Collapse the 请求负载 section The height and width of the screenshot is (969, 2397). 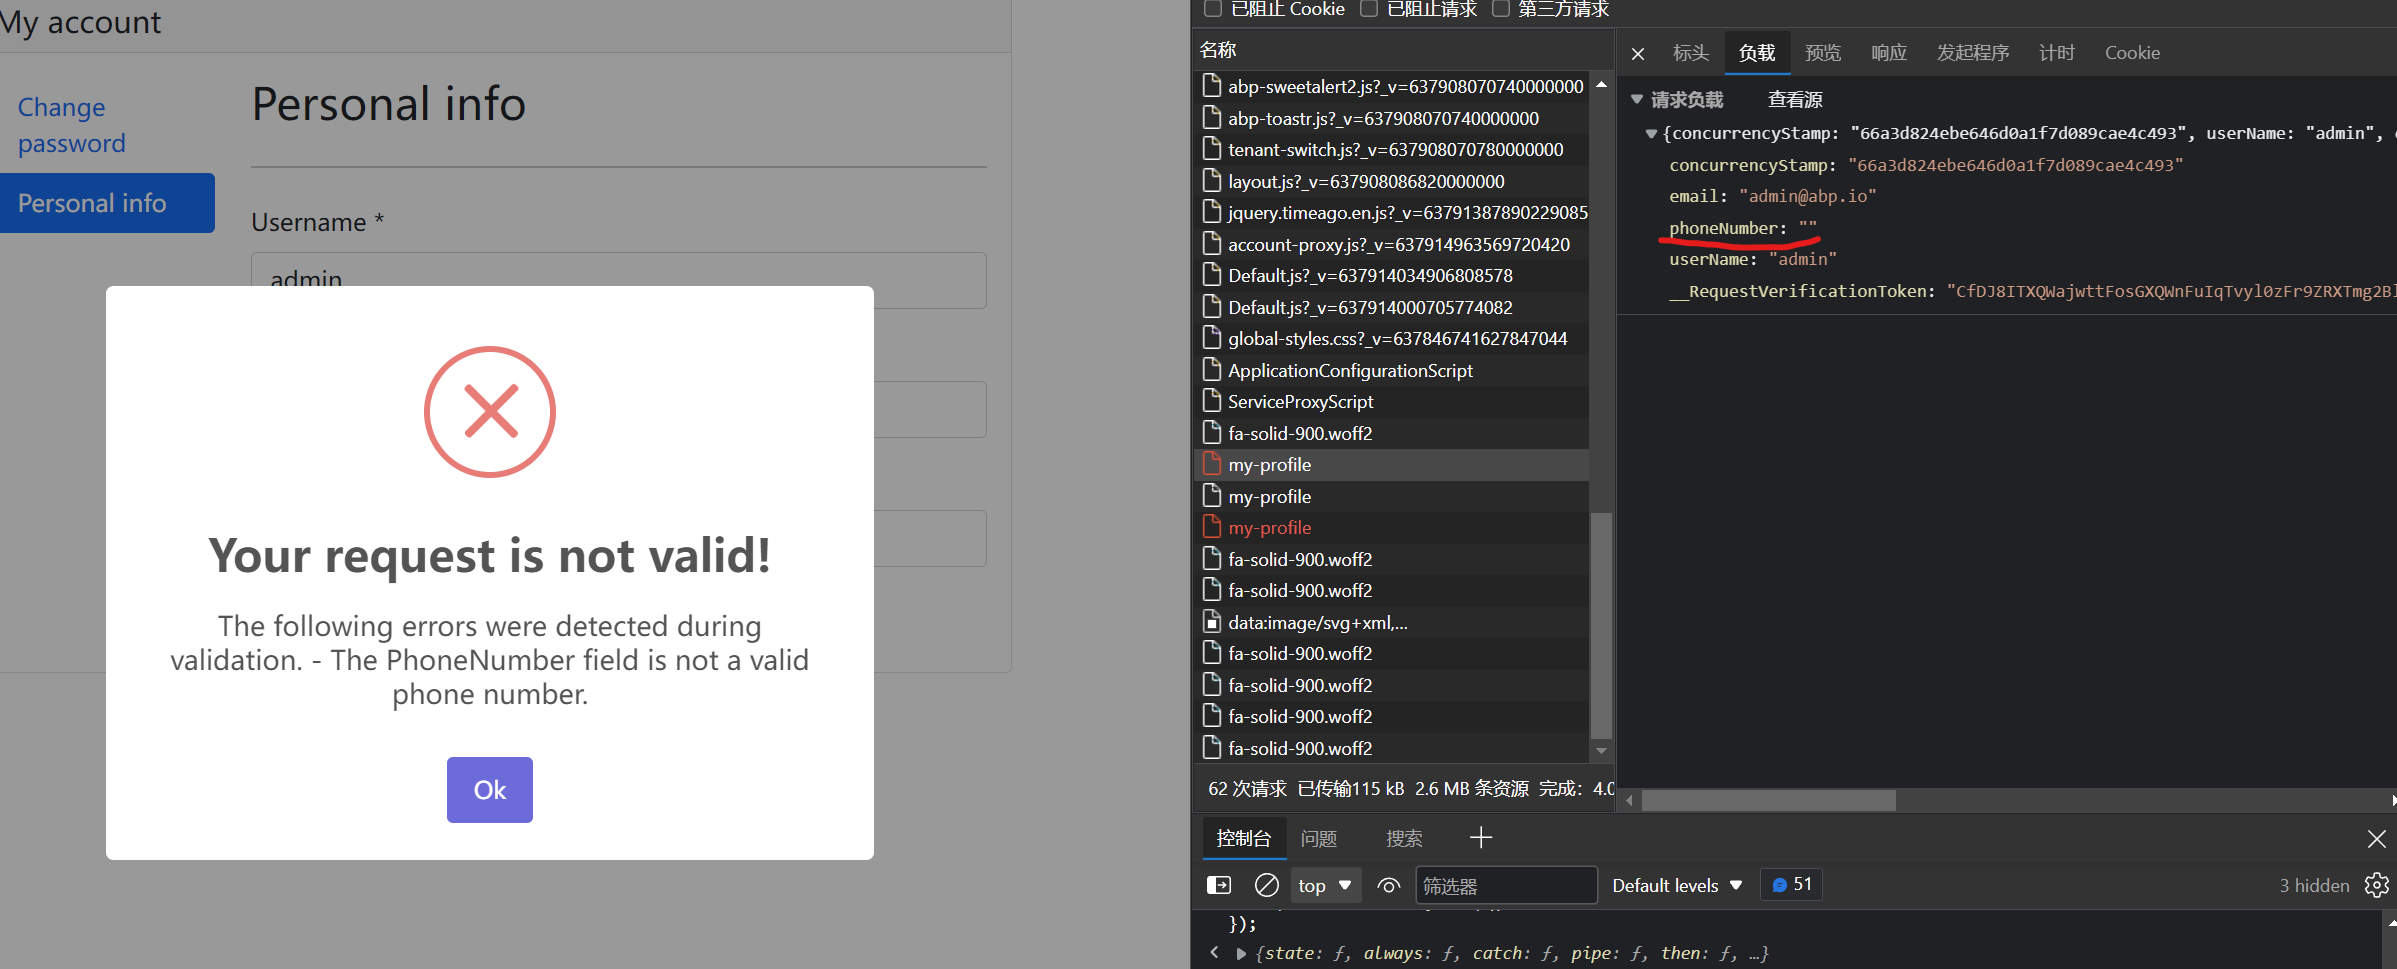tap(1637, 99)
